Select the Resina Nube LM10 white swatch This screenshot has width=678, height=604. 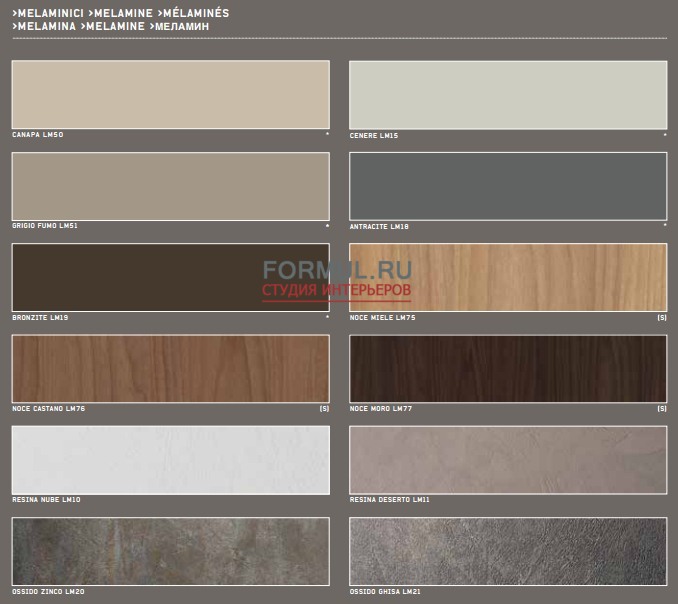point(170,459)
